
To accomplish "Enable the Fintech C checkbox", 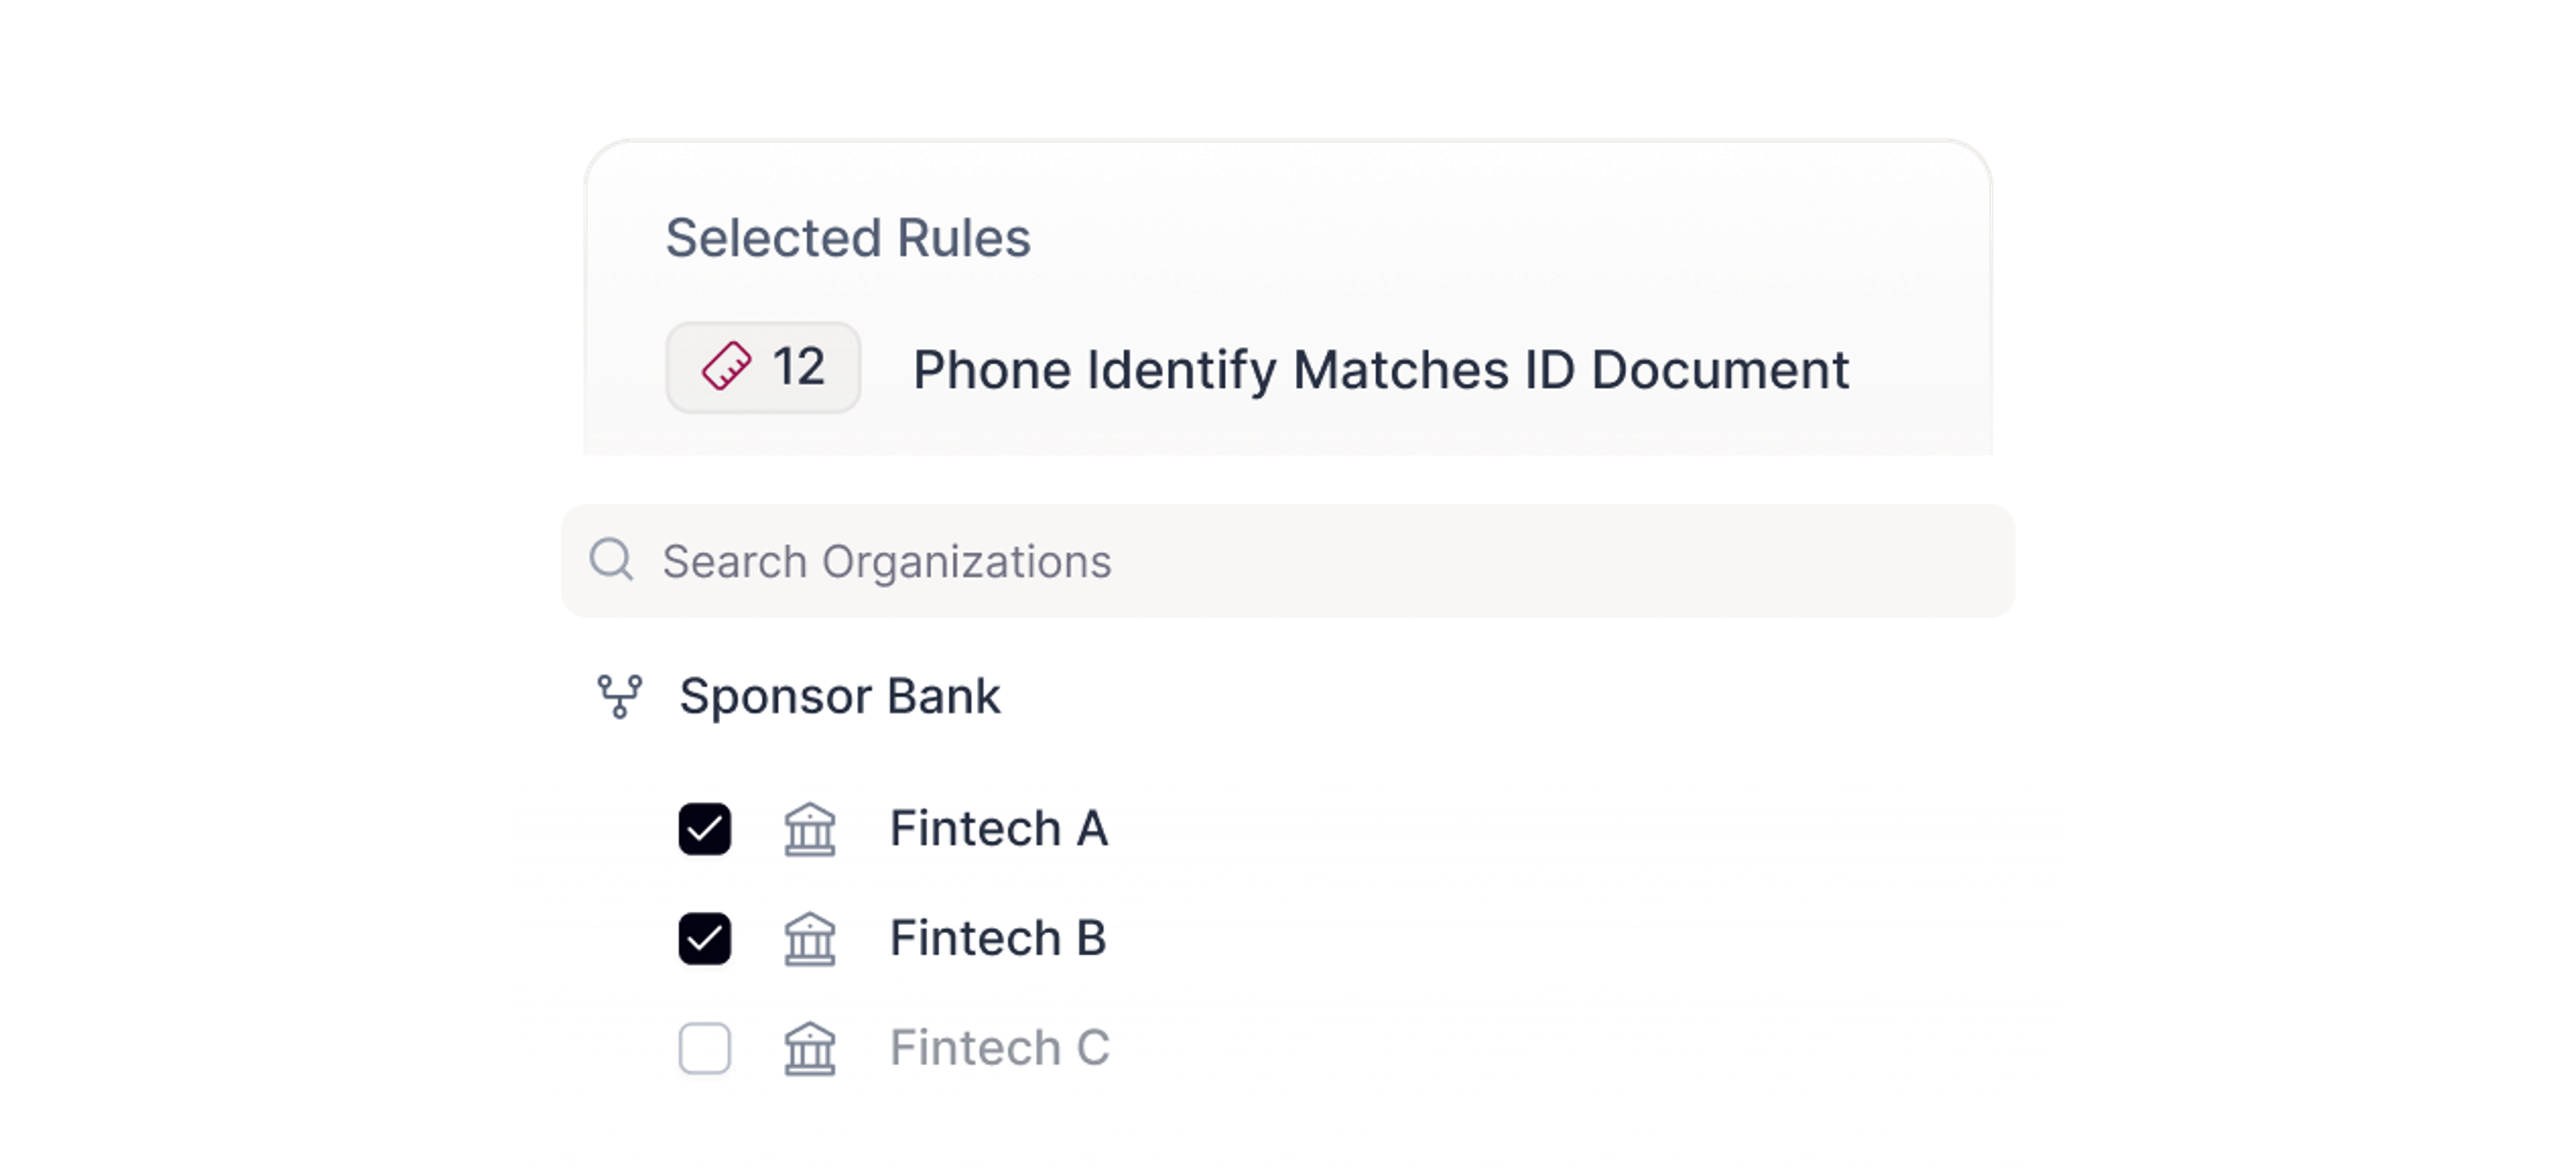I will [705, 1049].
